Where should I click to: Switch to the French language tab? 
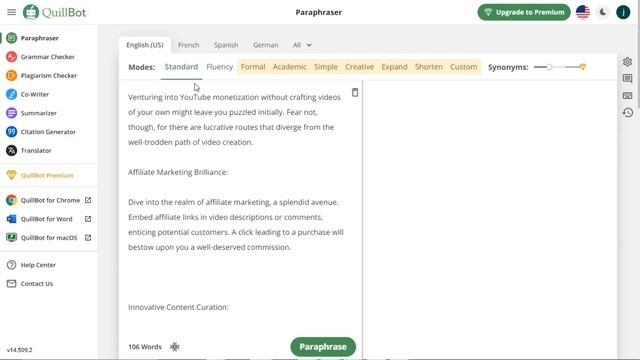pos(189,45)
